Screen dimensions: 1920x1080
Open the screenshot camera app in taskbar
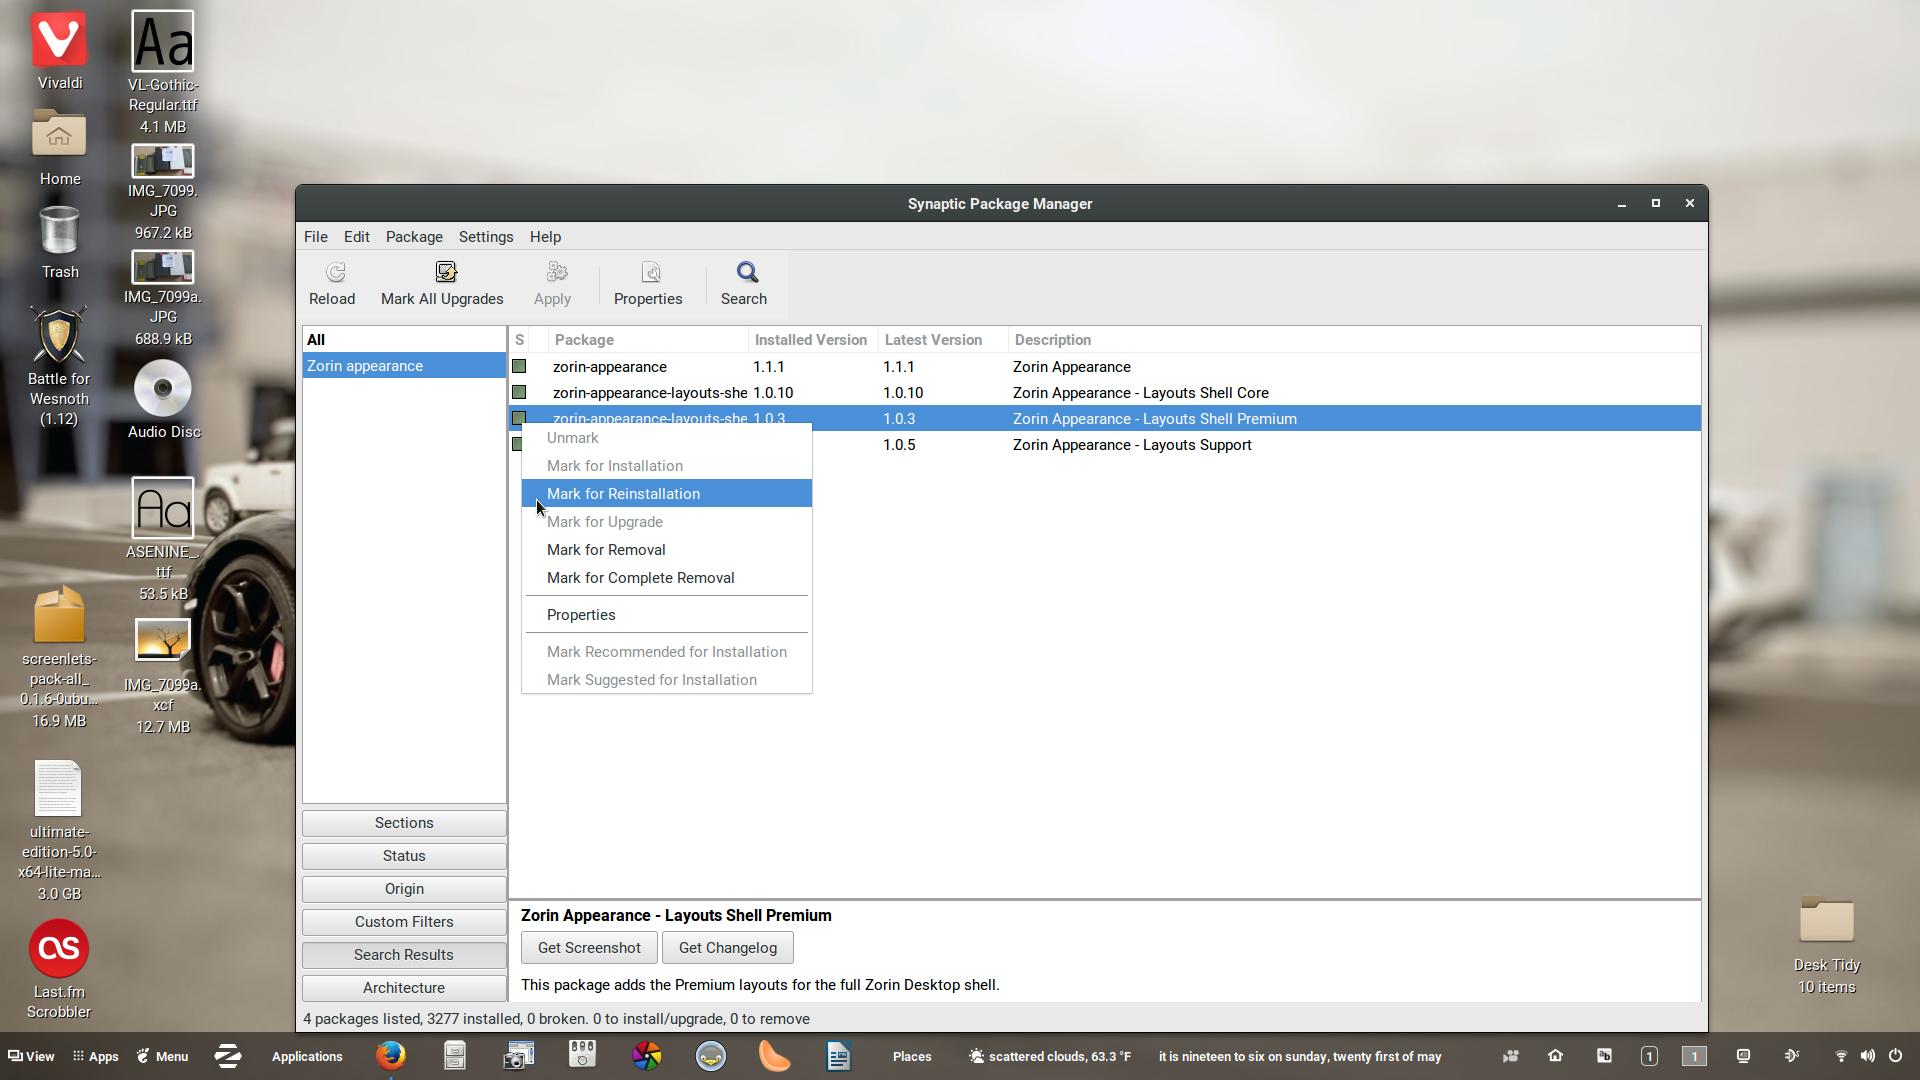click(x=518, y=1056)
